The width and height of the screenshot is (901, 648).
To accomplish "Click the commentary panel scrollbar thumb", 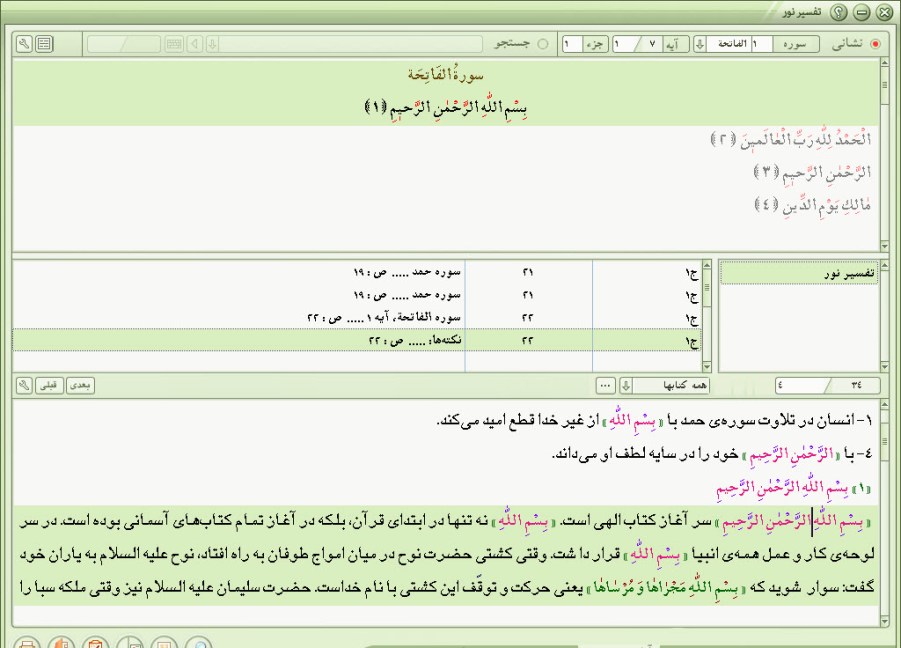I will 885,441.
